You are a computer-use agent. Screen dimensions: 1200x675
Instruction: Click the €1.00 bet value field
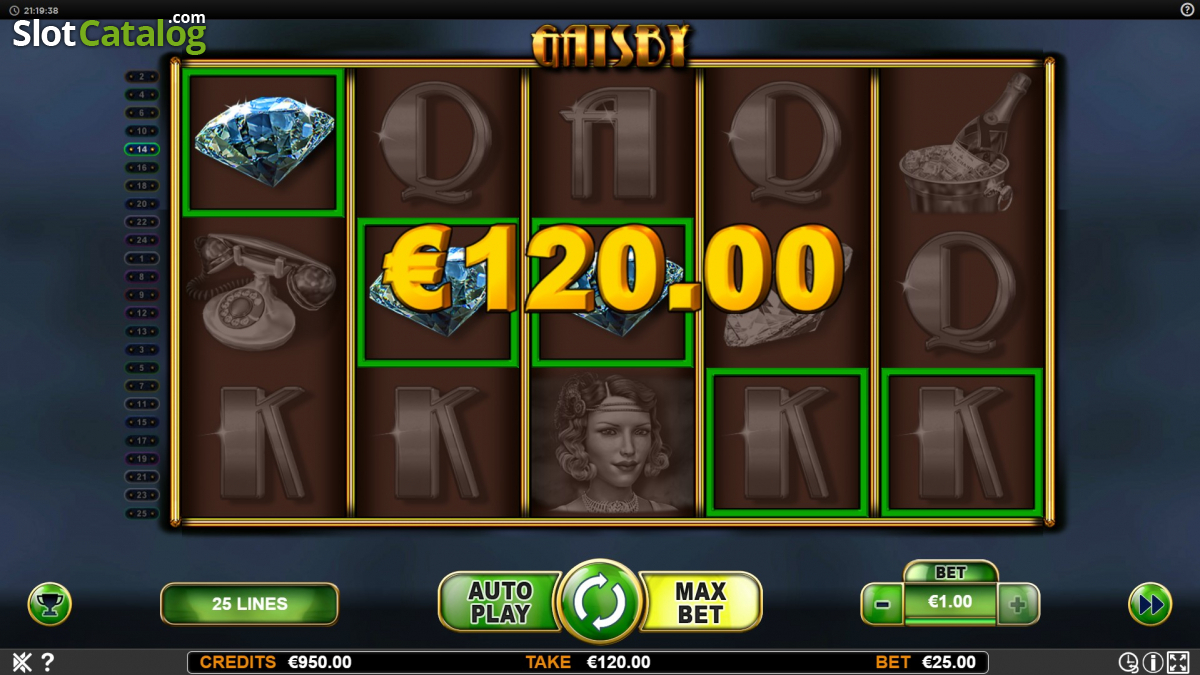(950, 603)
